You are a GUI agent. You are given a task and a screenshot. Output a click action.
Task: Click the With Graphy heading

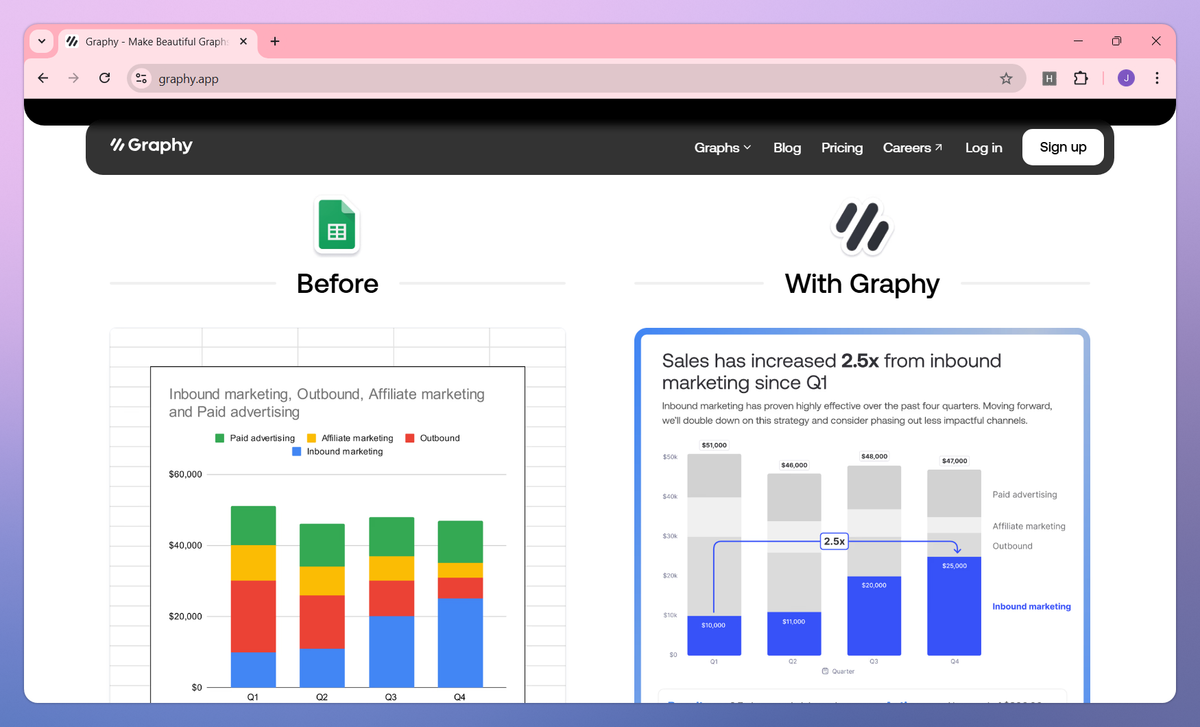pos(862,283)
